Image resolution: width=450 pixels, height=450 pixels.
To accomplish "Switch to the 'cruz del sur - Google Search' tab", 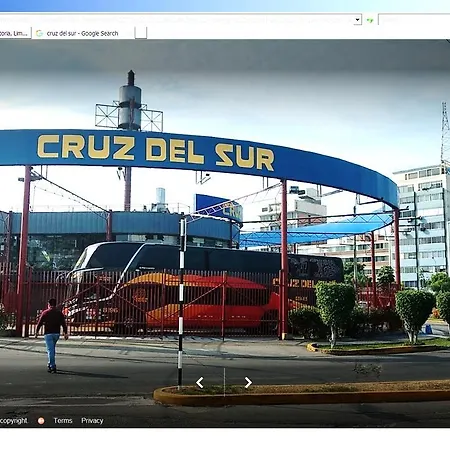I will [83, 33].
